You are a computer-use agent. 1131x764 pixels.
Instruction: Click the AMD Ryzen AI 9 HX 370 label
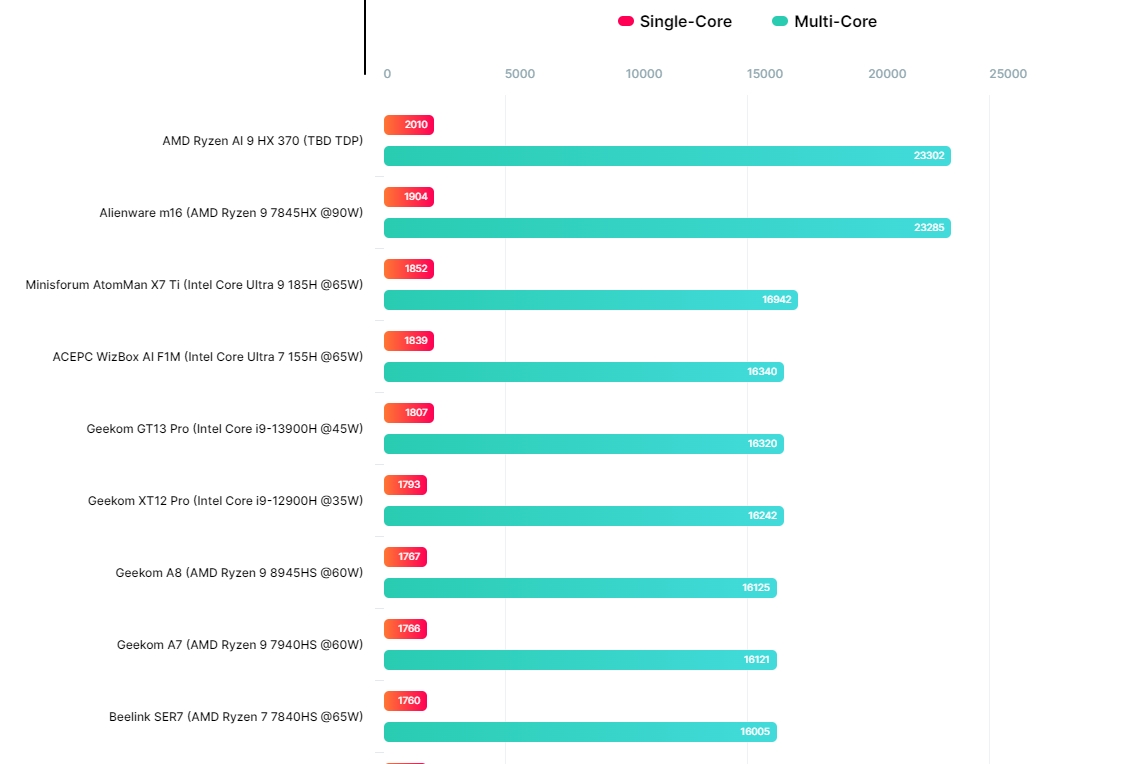pyautogui.click(x=262, y=141)
